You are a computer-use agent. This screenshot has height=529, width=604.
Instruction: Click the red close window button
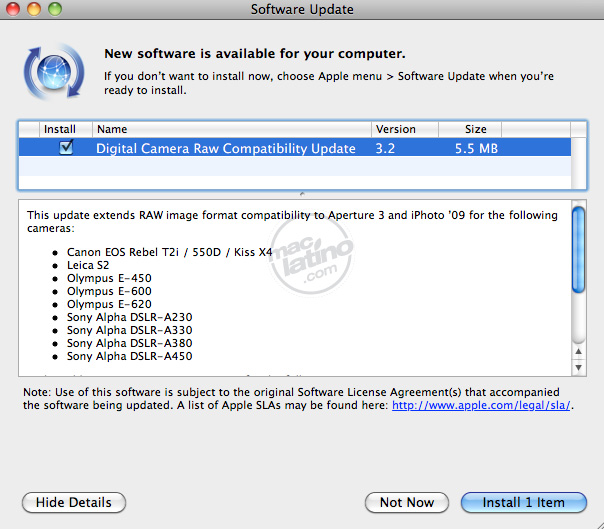[x=13, y=9]
